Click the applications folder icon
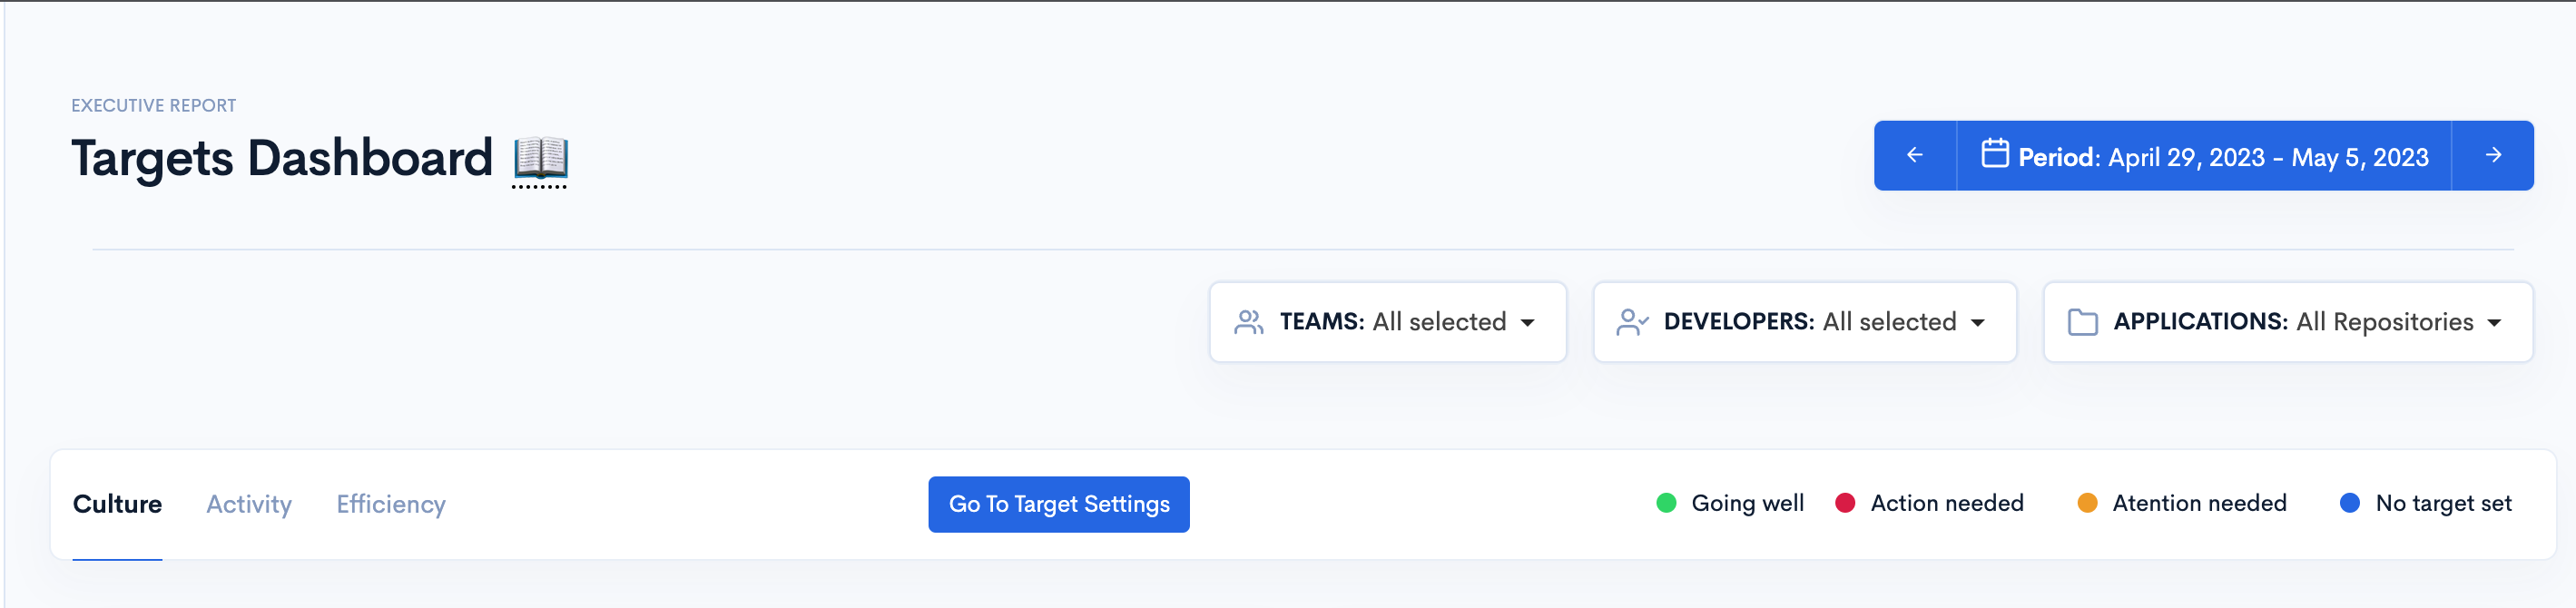This screenshot has height=608, width=2576. coord(2082,322)
